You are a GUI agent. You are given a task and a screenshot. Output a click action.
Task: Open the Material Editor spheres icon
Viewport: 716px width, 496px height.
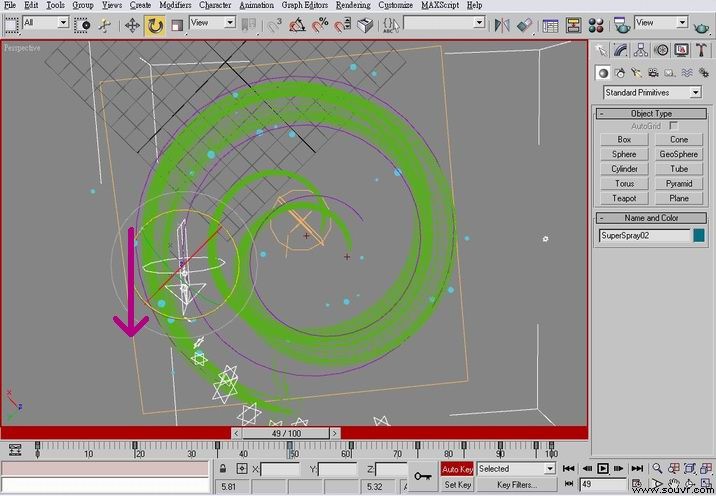(x=596, y=25)
